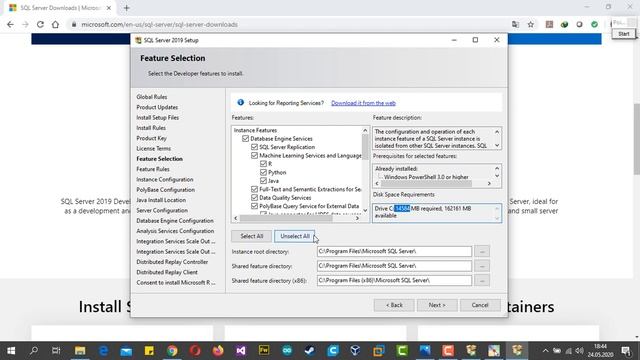Uncheck Full-Text and Semantic Extractions

[x=254, y=189]
